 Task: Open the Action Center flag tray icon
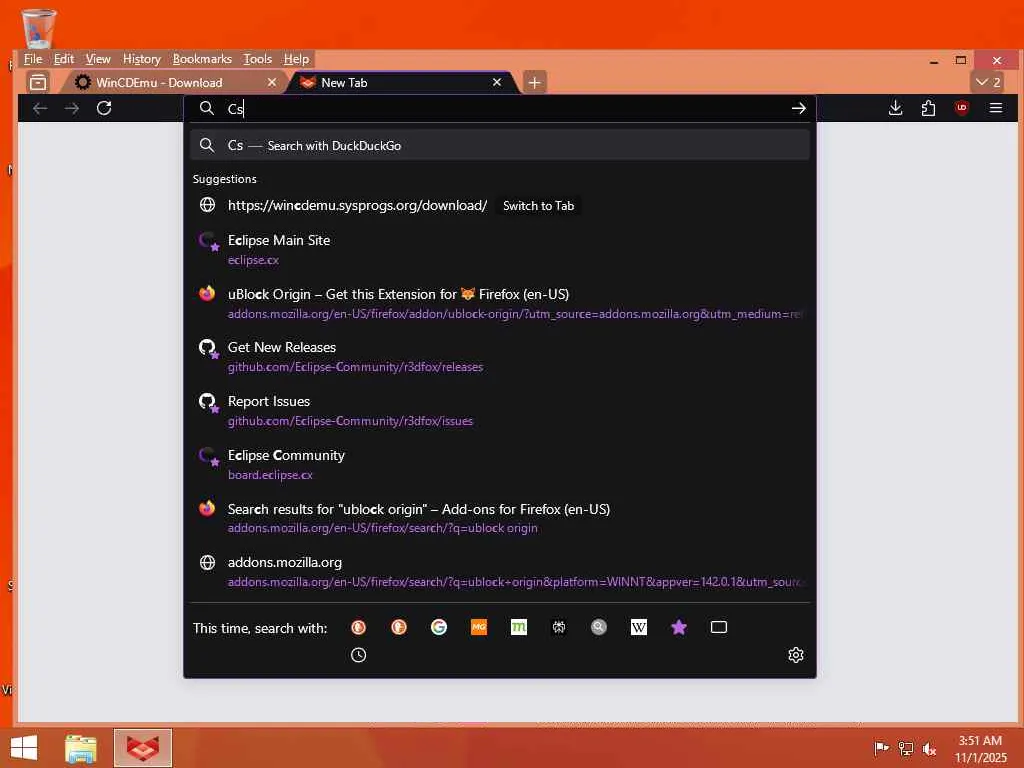pos(881,748)
